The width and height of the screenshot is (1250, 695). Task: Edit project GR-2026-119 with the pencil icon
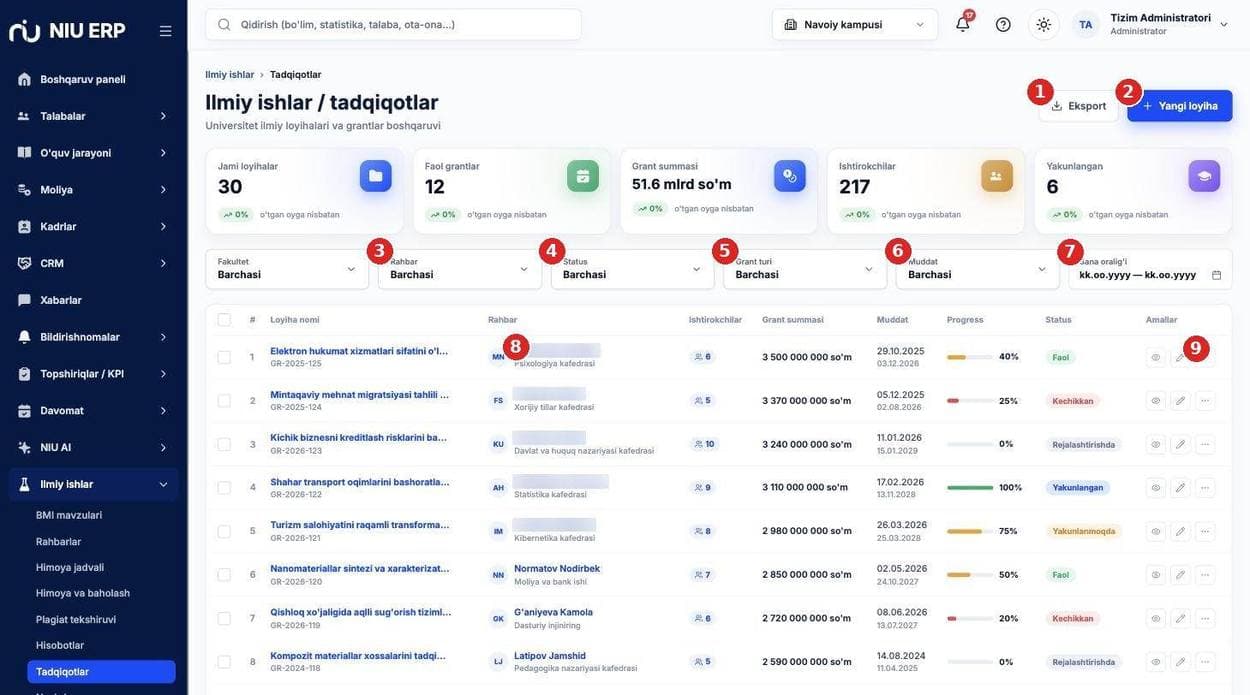coord(1180,619)
